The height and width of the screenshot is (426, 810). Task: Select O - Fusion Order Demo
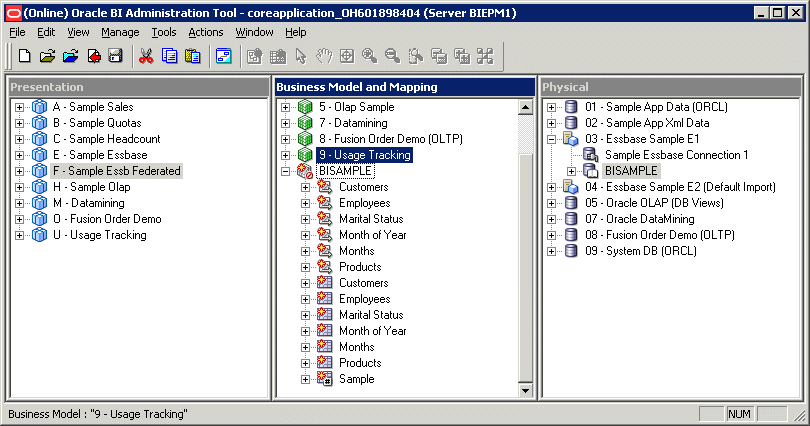(x=107, y=219)
